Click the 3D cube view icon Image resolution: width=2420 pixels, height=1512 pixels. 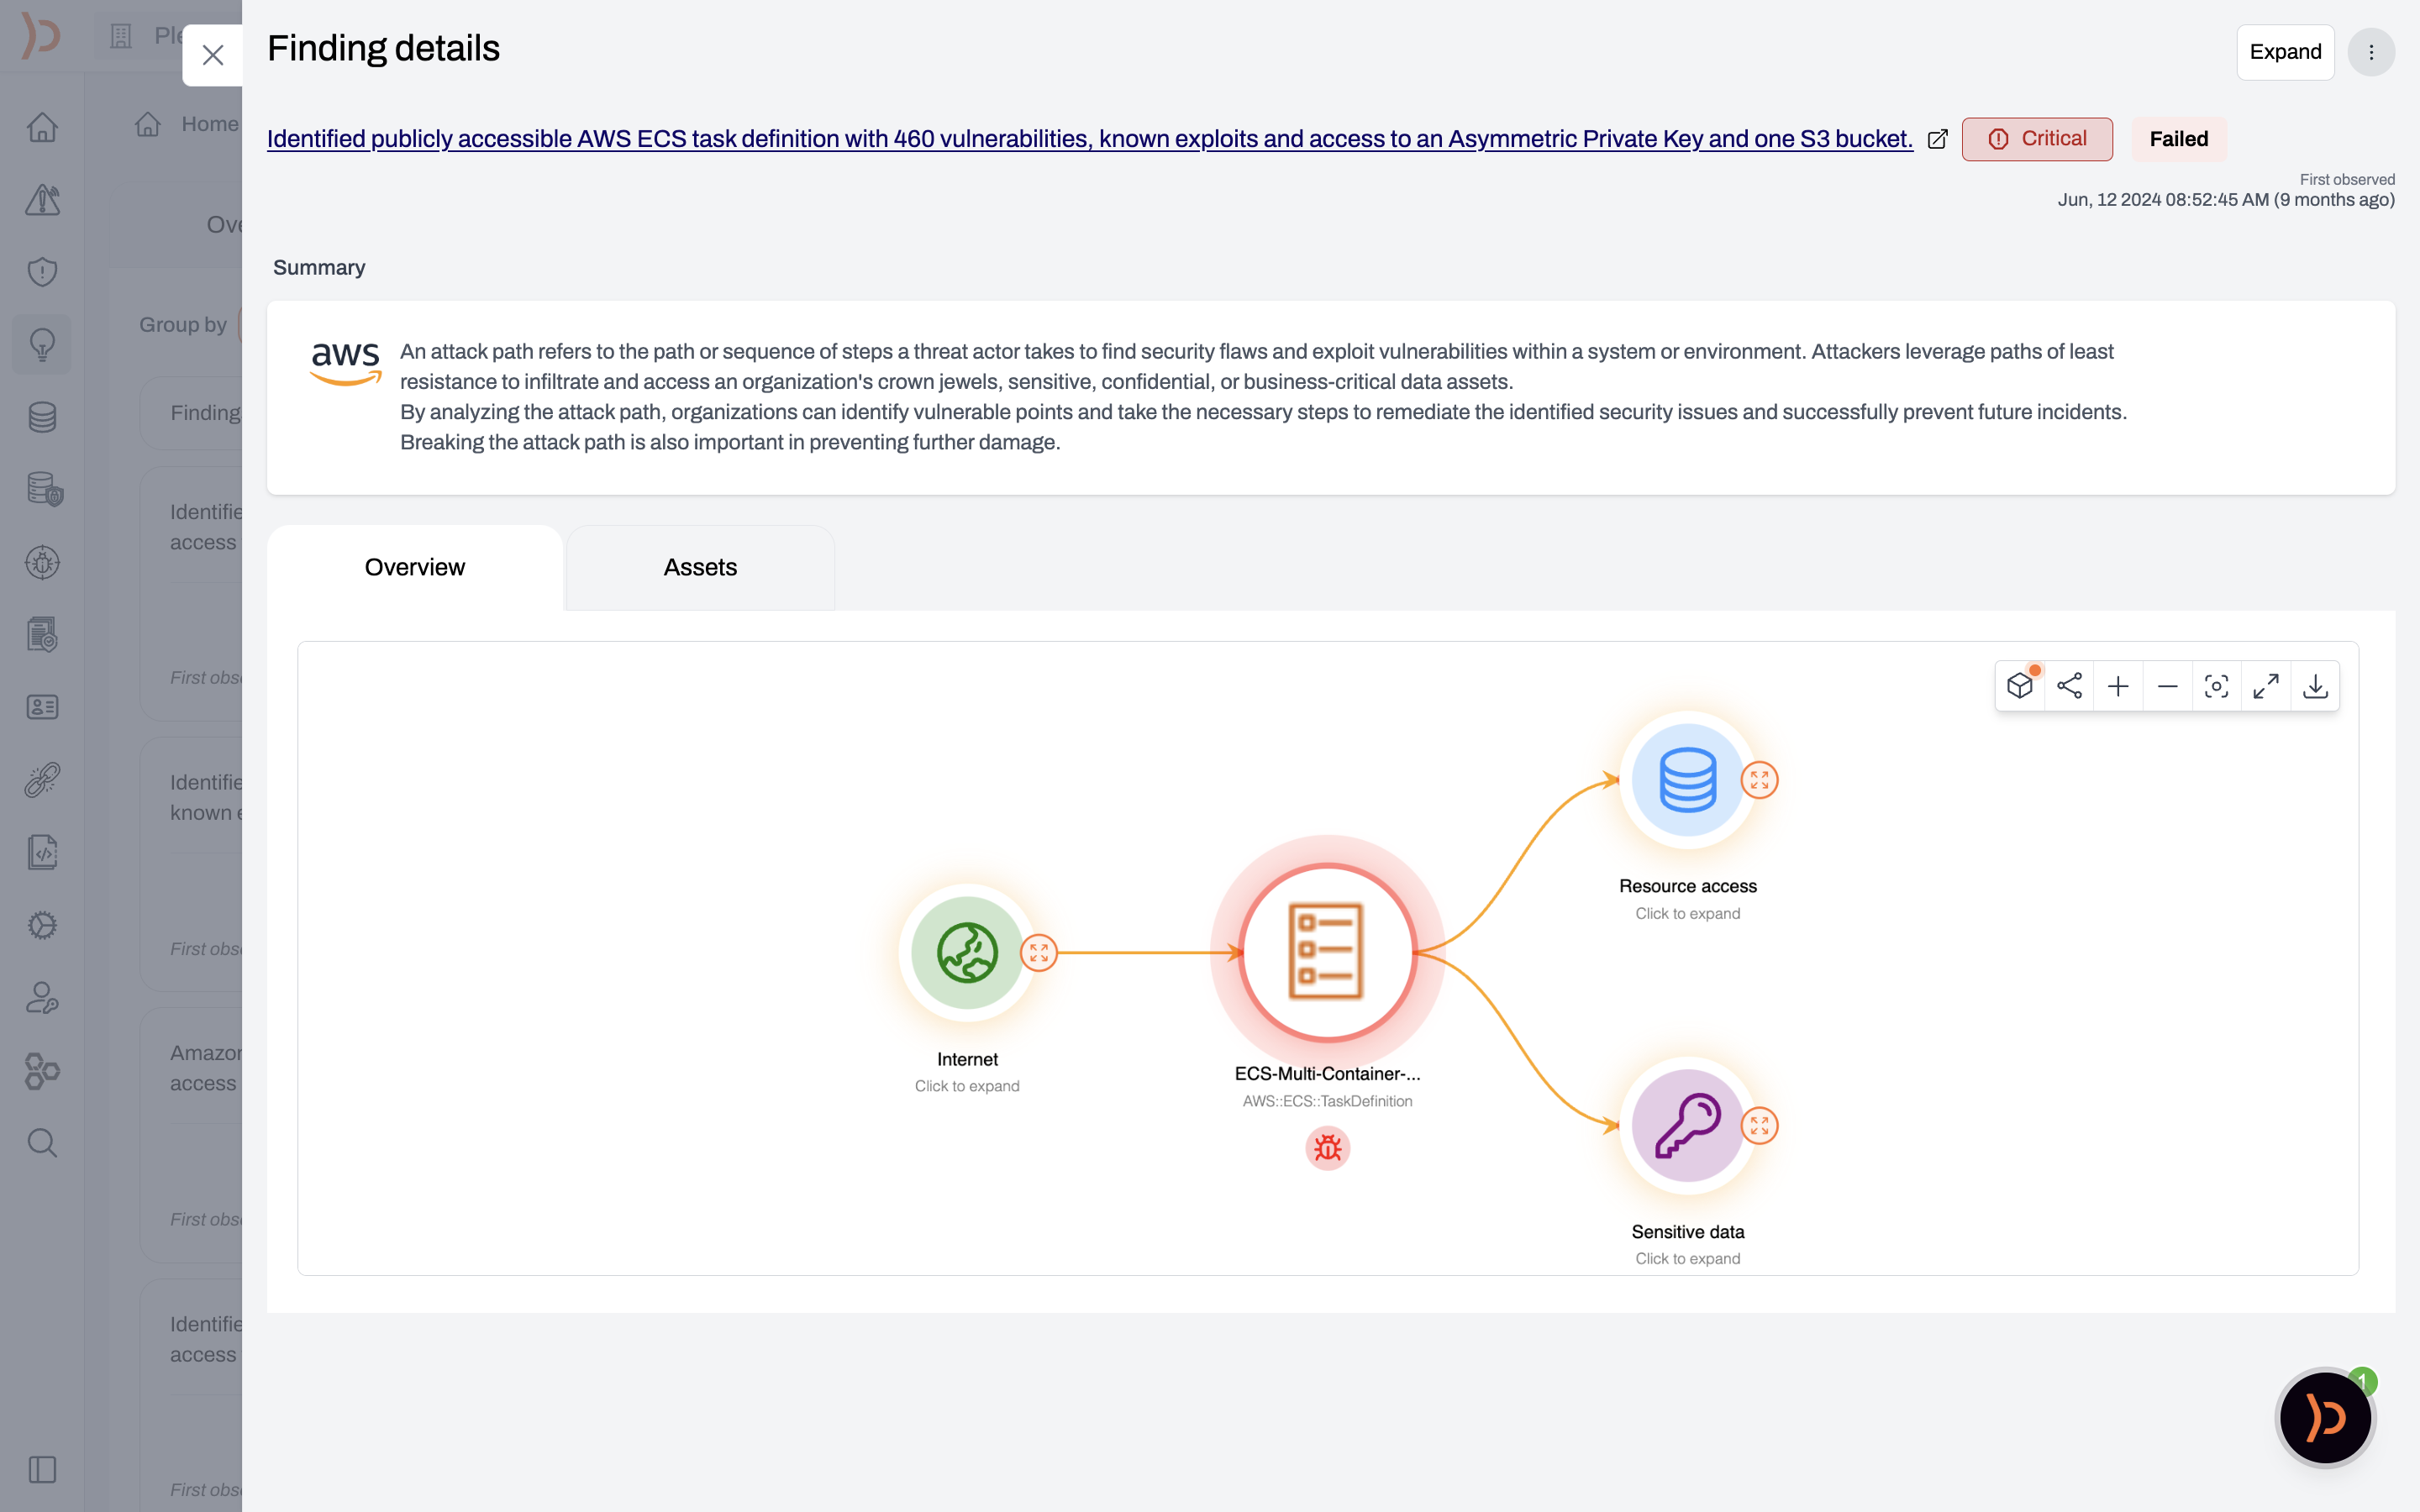2020,686
